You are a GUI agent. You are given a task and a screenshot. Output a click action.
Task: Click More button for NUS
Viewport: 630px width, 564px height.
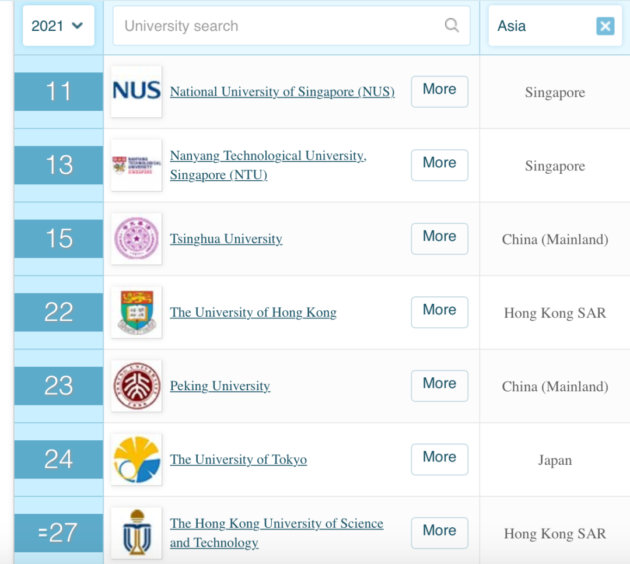(440, 91)
